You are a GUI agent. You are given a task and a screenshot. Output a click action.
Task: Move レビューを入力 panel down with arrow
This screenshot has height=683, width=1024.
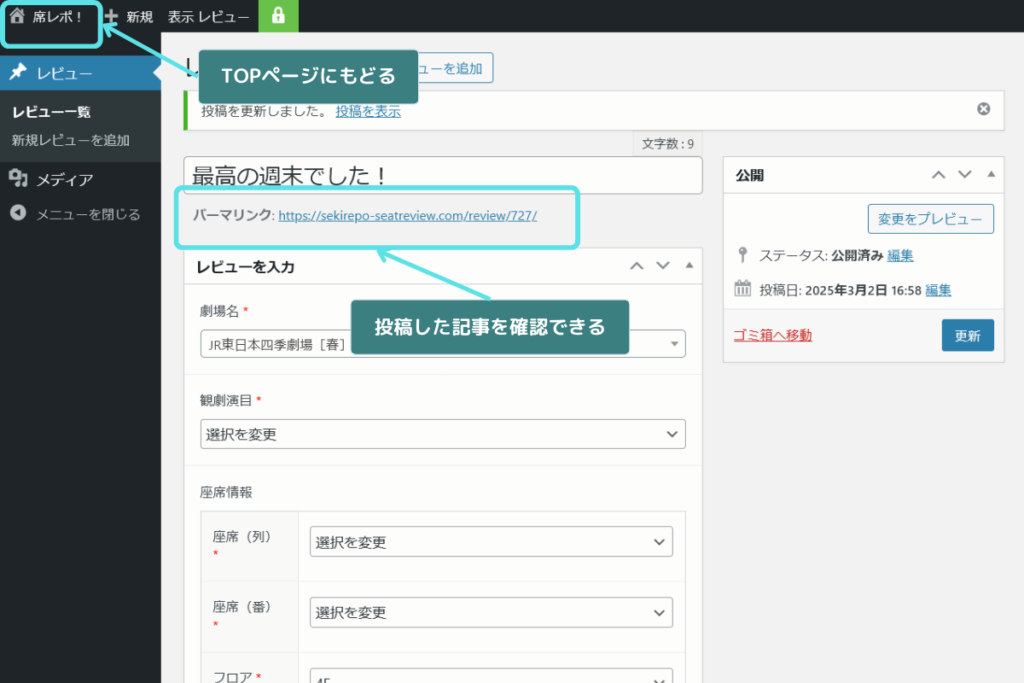(x=663, y=266)
